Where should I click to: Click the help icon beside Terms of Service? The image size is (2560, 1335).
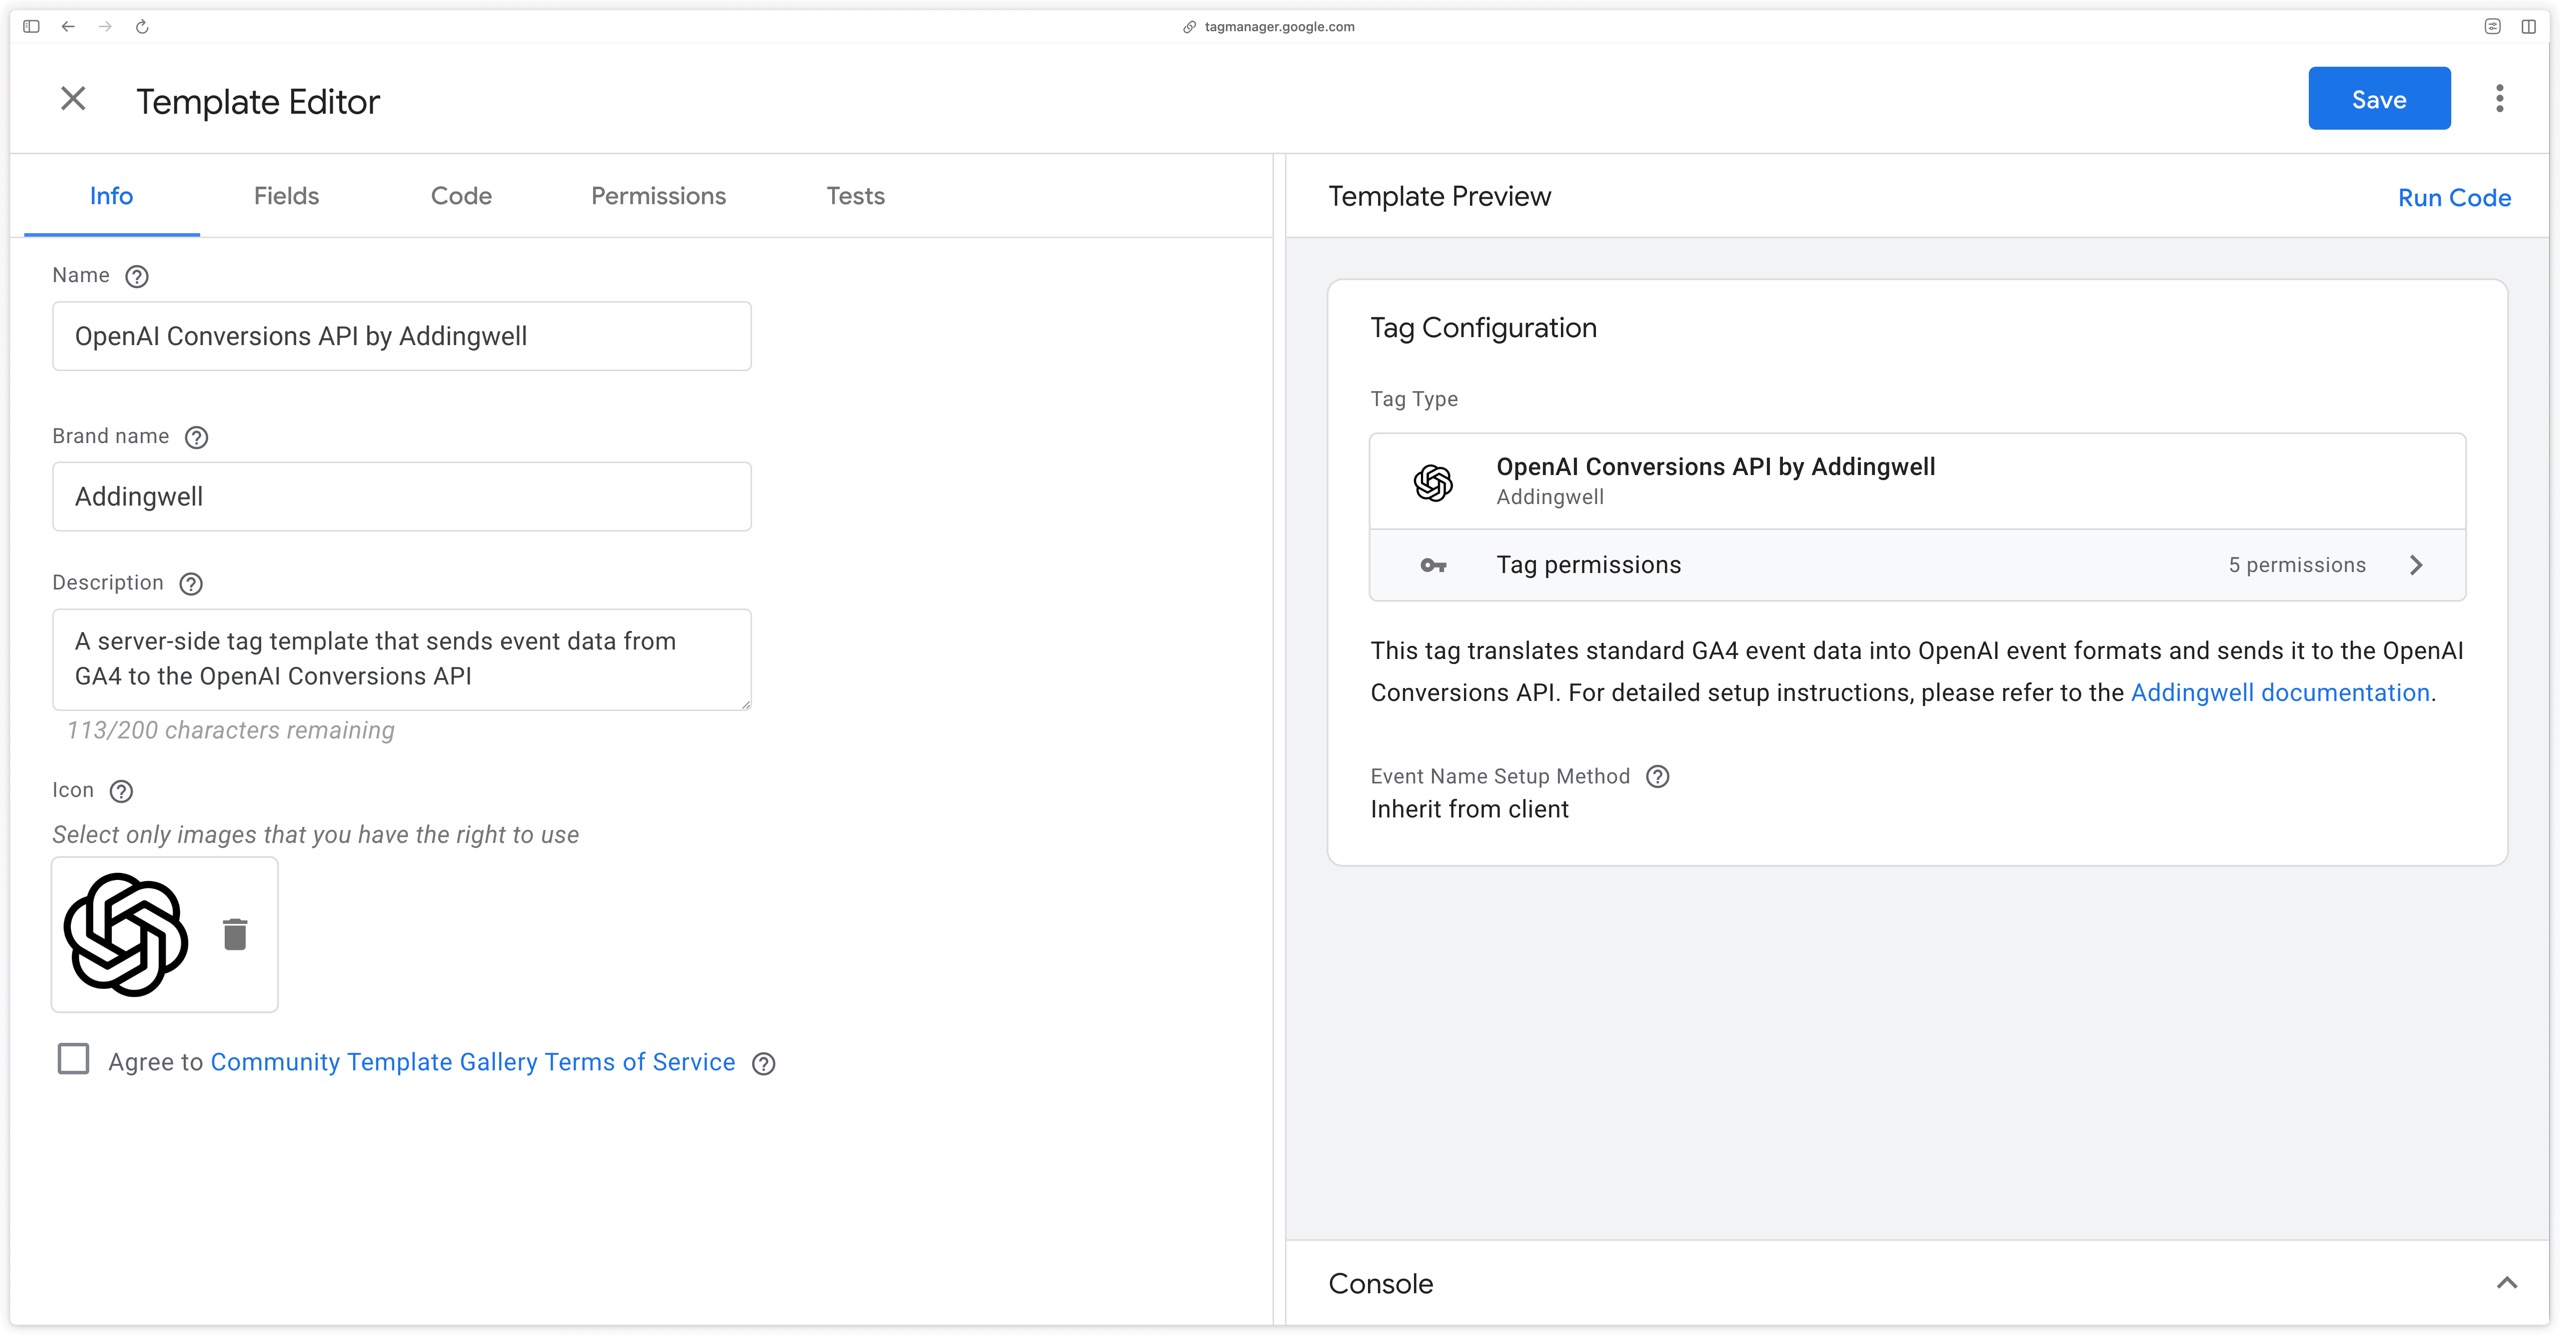(x=764, y=1064)
